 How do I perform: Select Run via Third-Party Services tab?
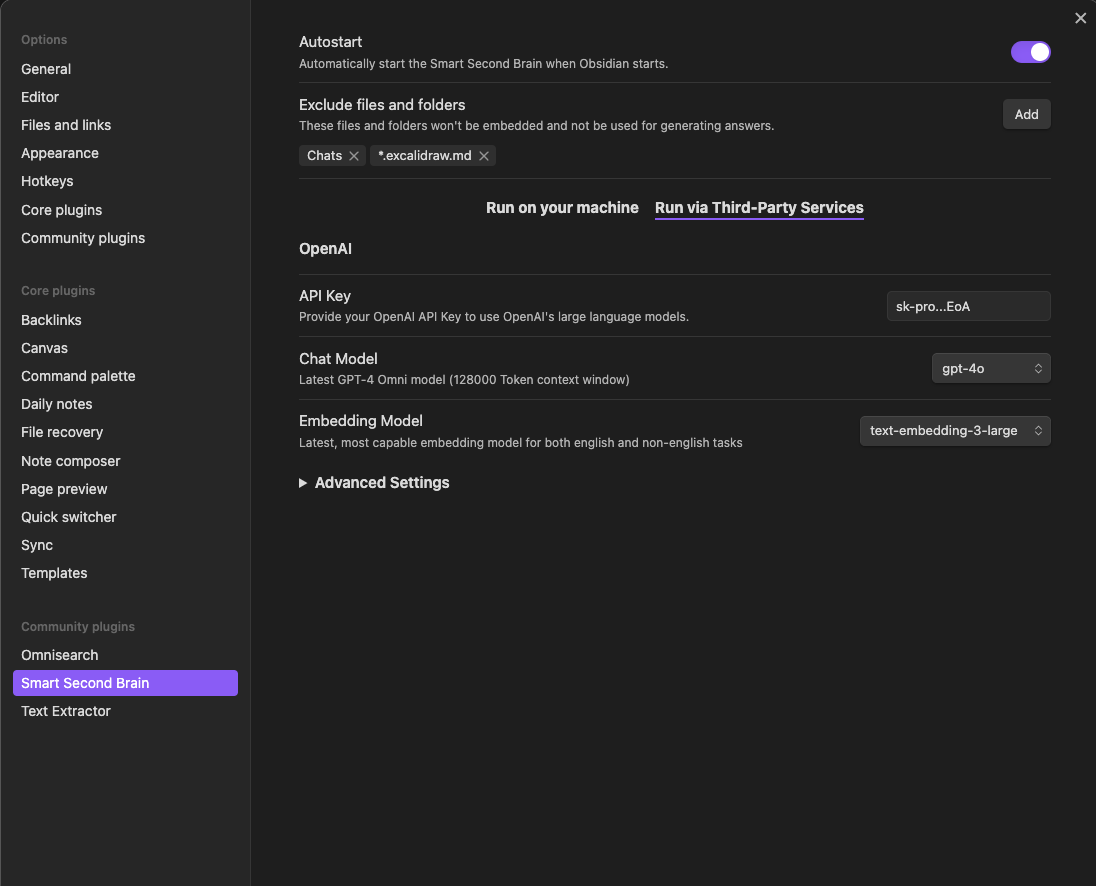coord(759,208)
